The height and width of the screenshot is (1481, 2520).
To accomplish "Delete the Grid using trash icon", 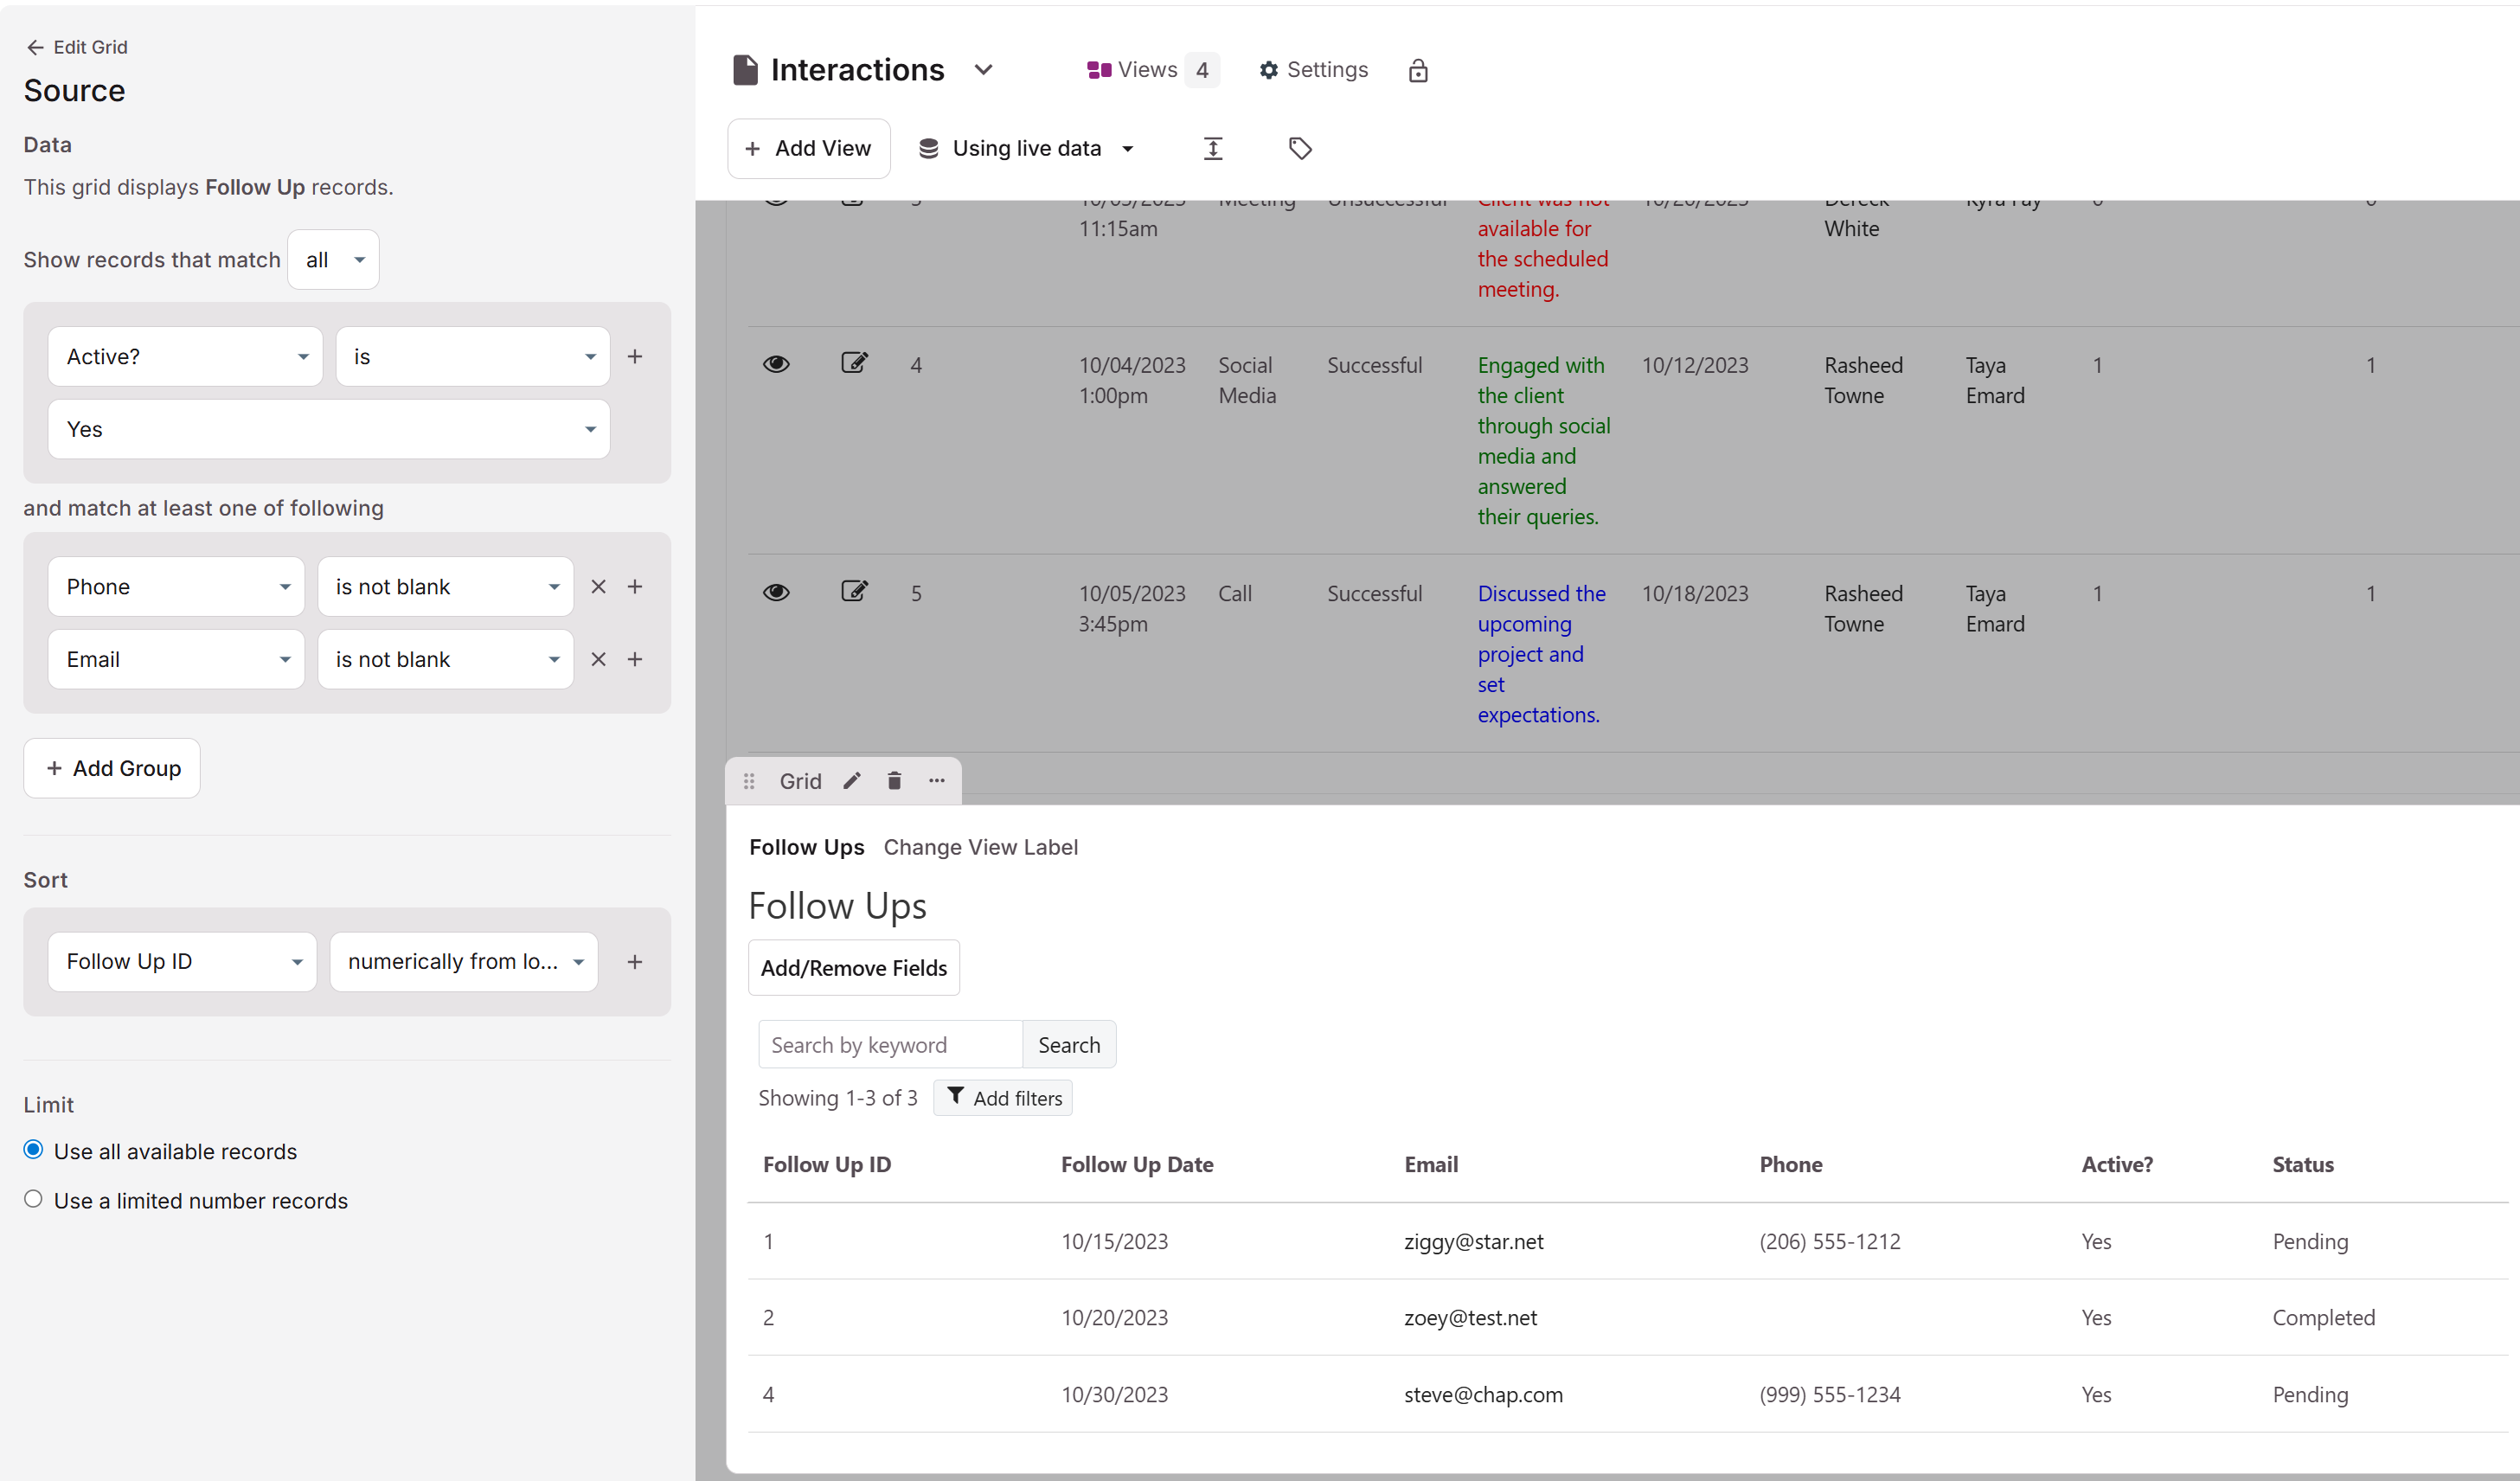I will (x=894, y=781).
